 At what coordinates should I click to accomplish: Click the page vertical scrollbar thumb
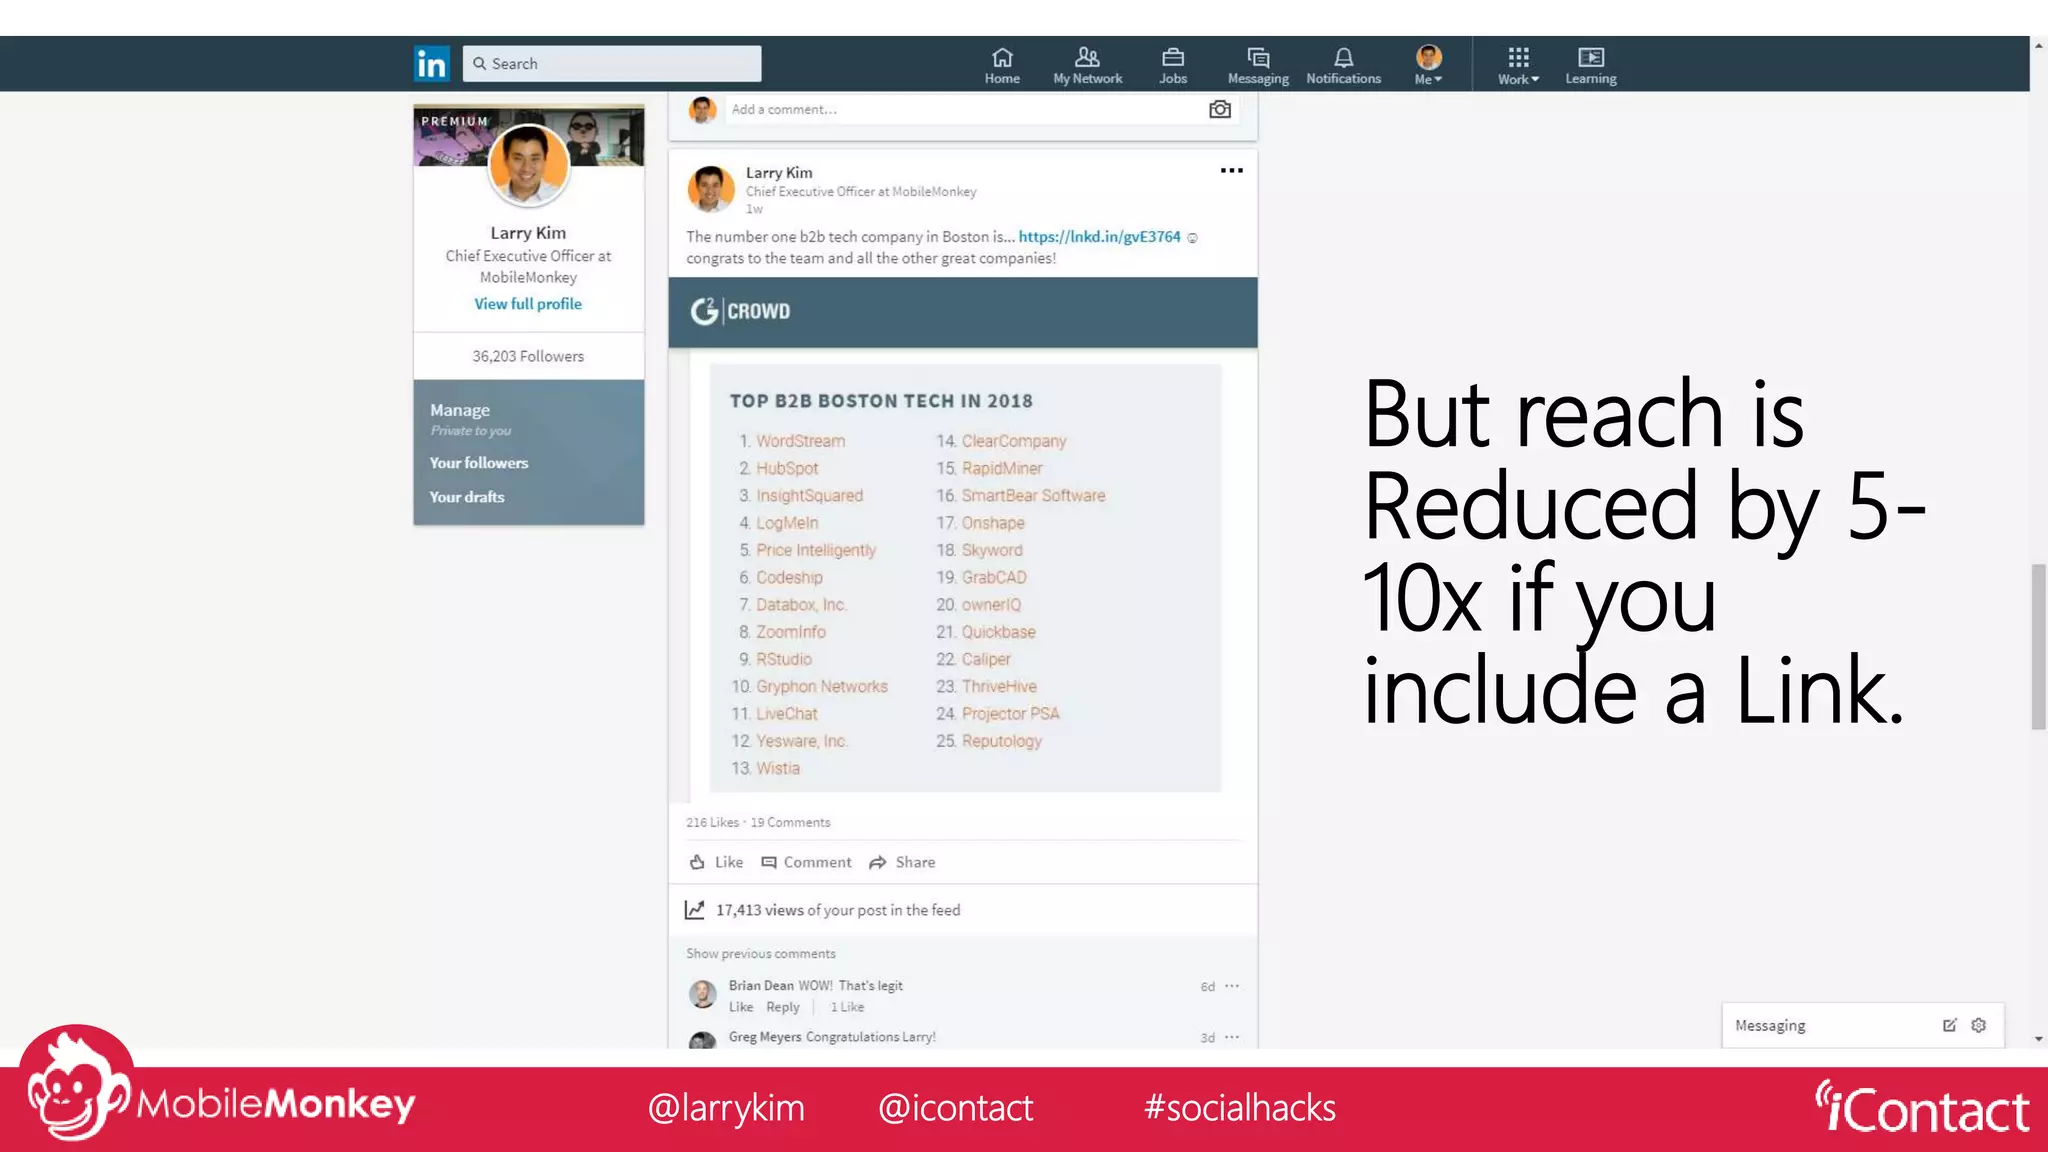click(x=2038, y=647)
